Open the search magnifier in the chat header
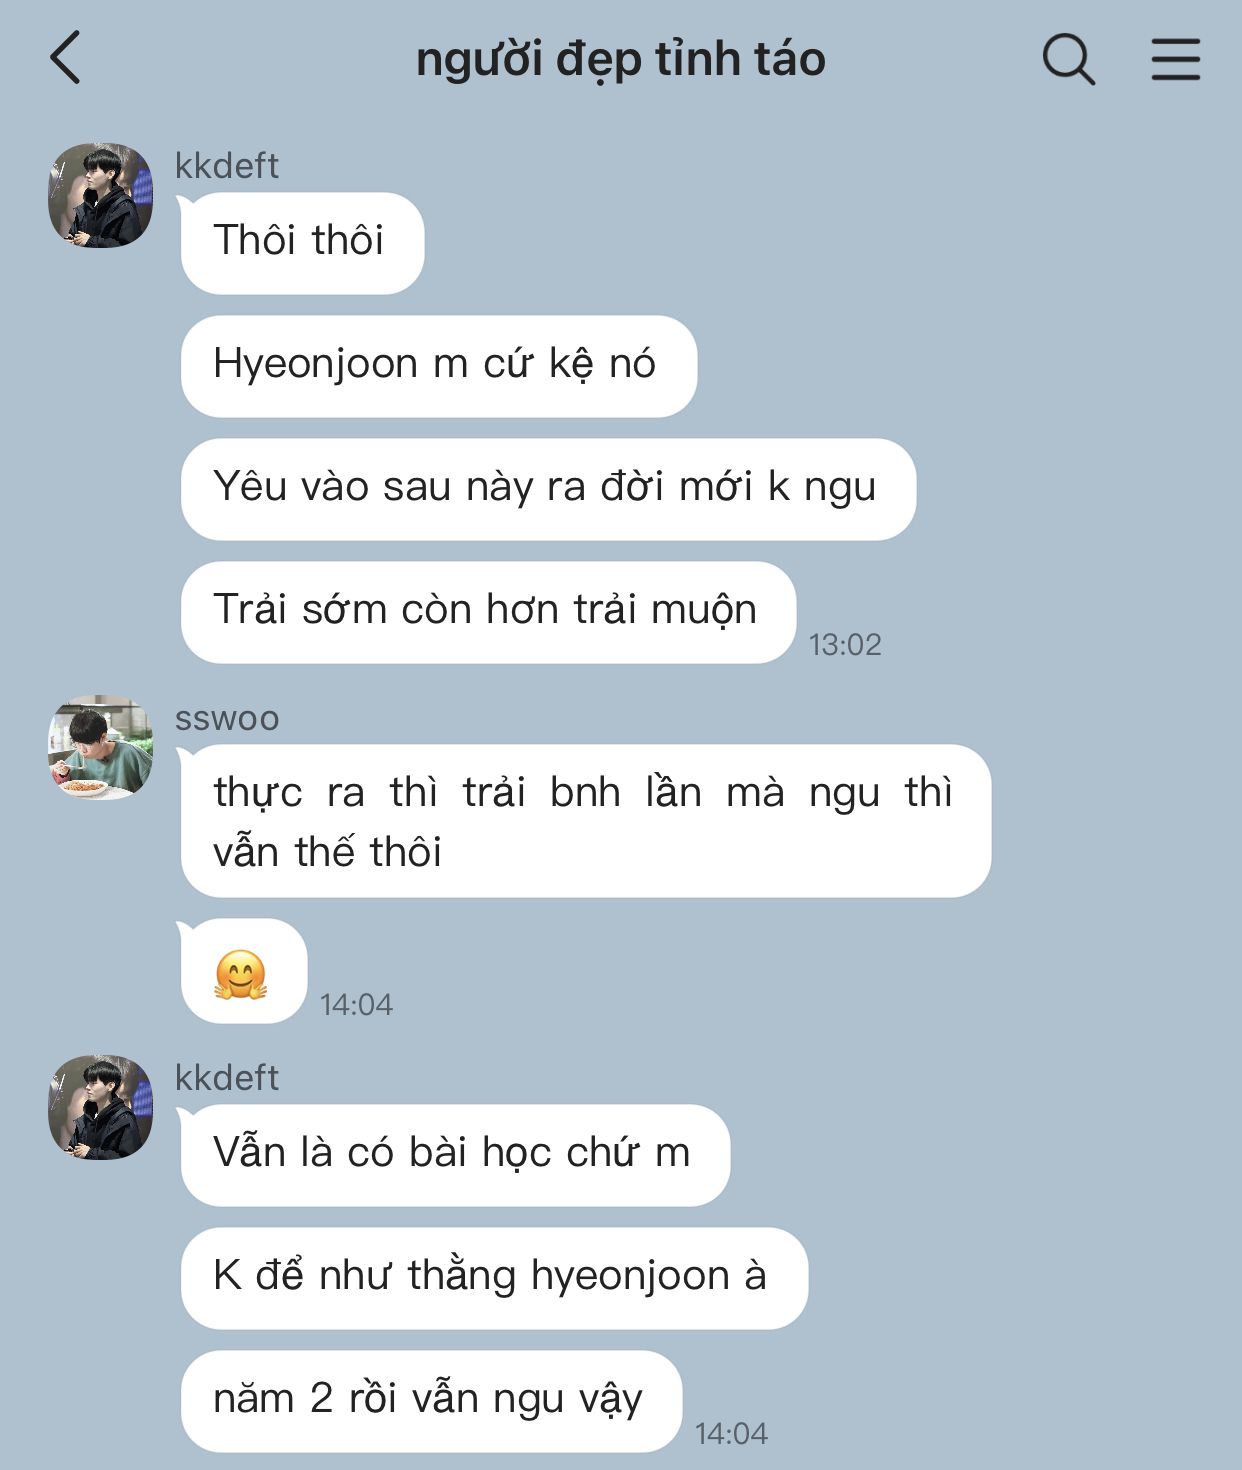Viewport: 1242px width, 1470px height. coord(1068,58)
